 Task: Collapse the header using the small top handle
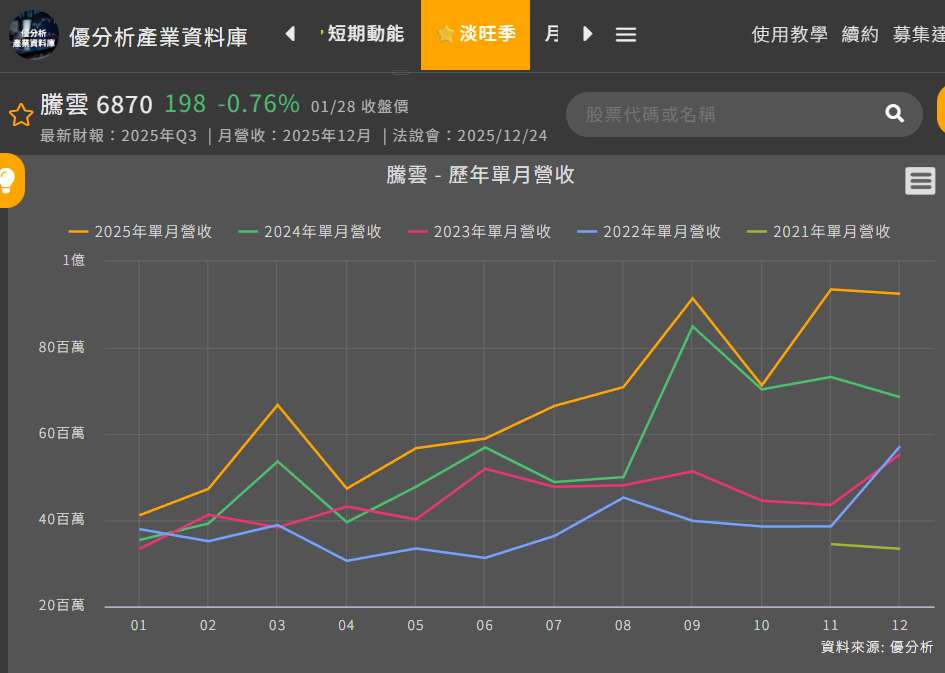400,73
